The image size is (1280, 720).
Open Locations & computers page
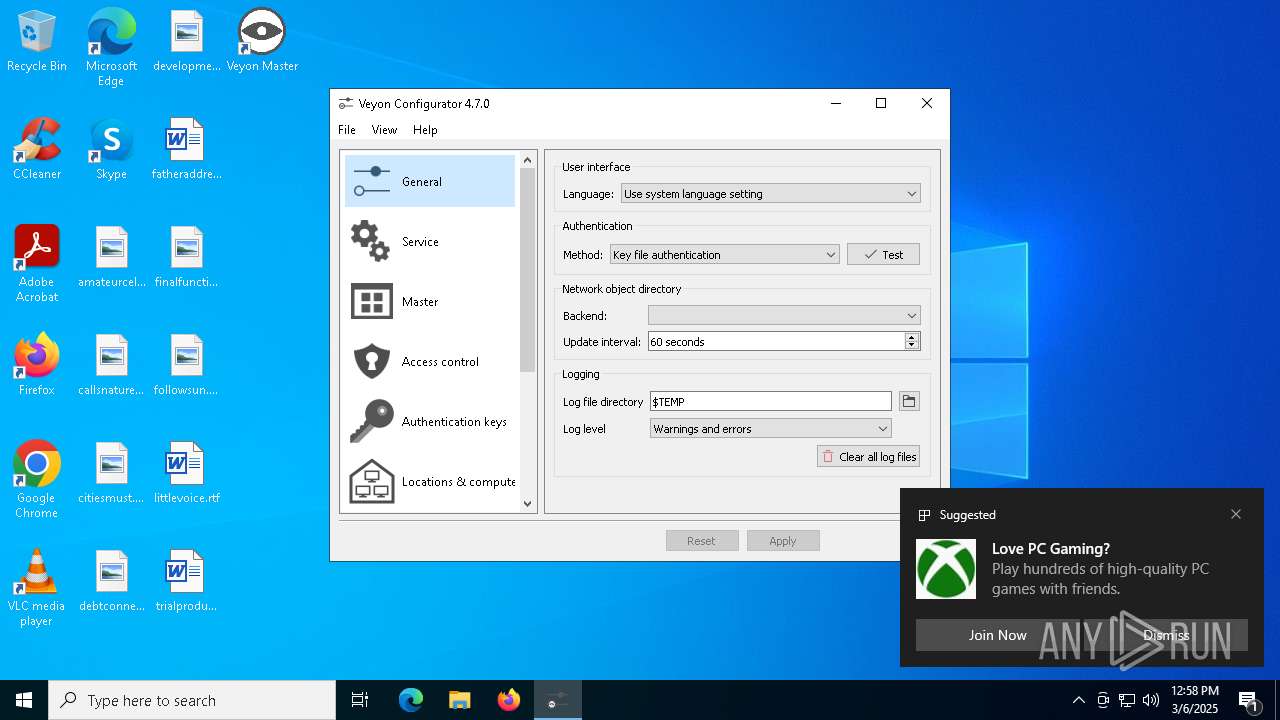coord(430,481)
